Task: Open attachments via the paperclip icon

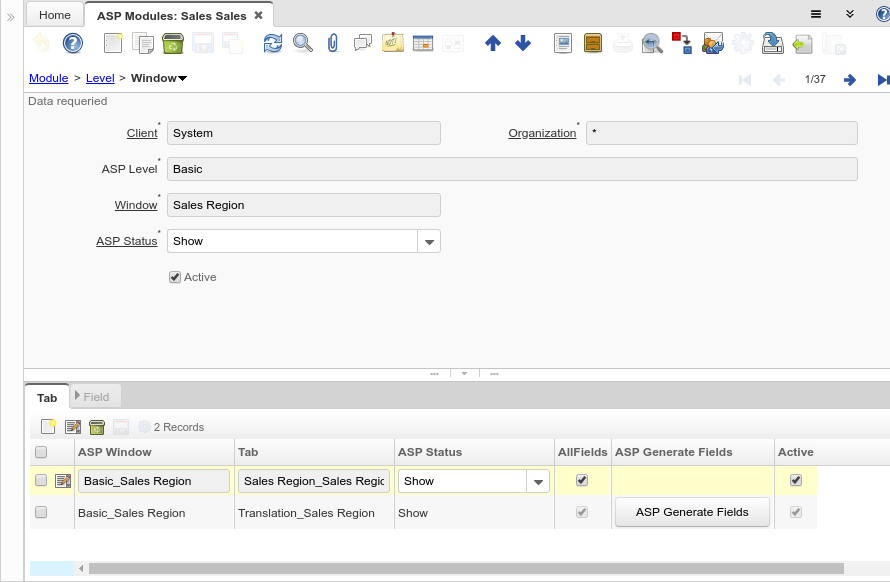Action: [333, 43]
